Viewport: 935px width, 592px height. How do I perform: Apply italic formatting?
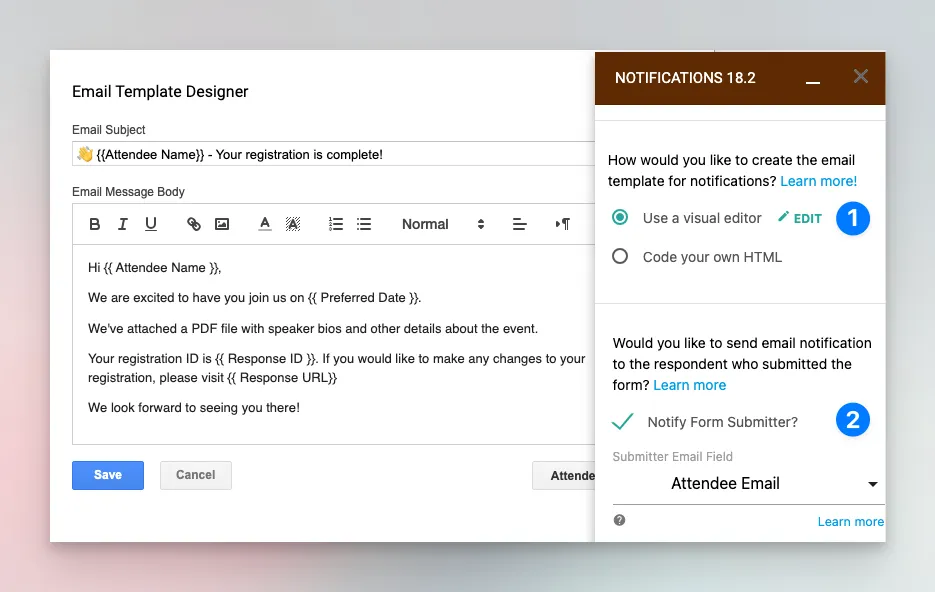coord(122,223)
